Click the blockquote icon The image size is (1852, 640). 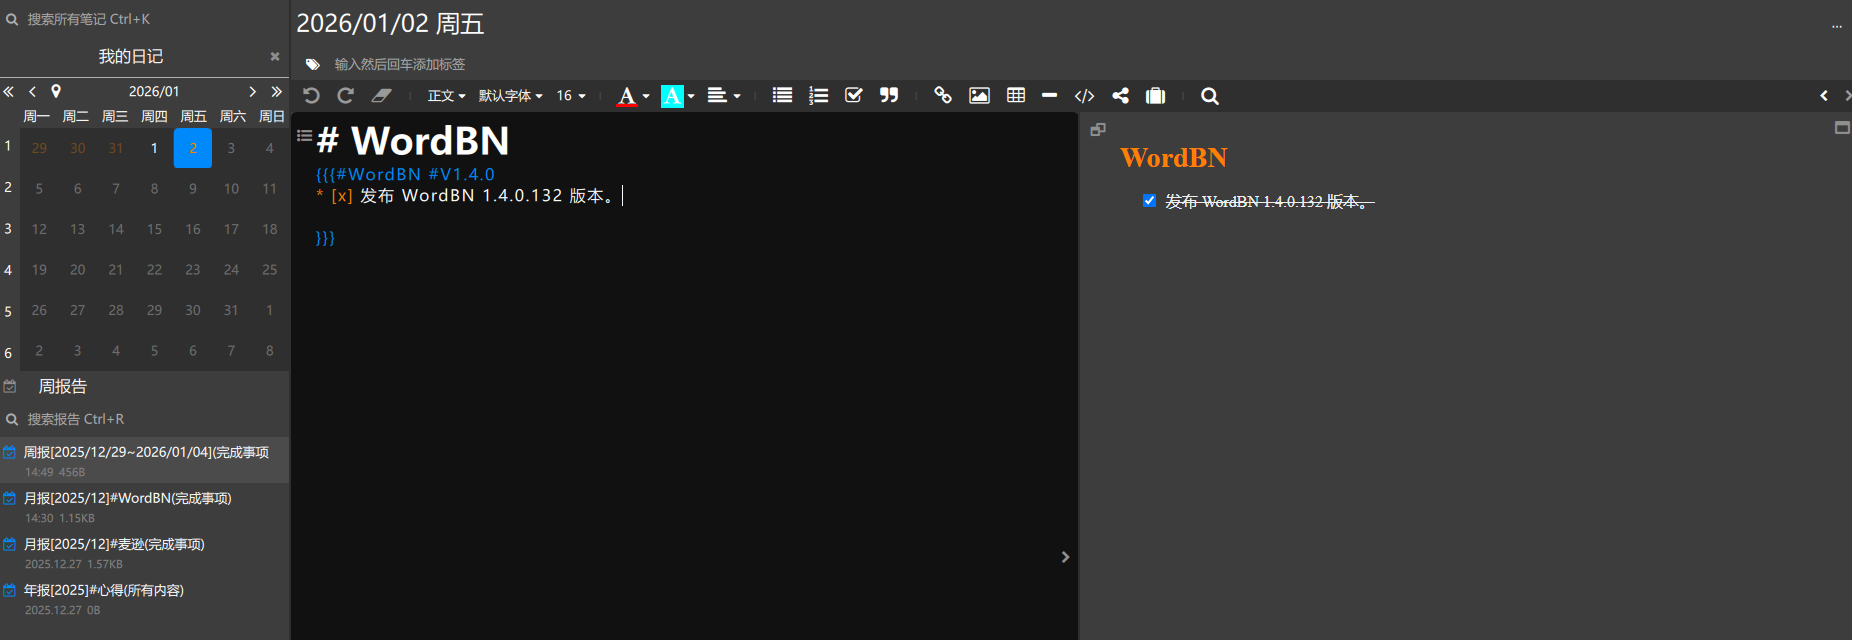pos(889,96)
